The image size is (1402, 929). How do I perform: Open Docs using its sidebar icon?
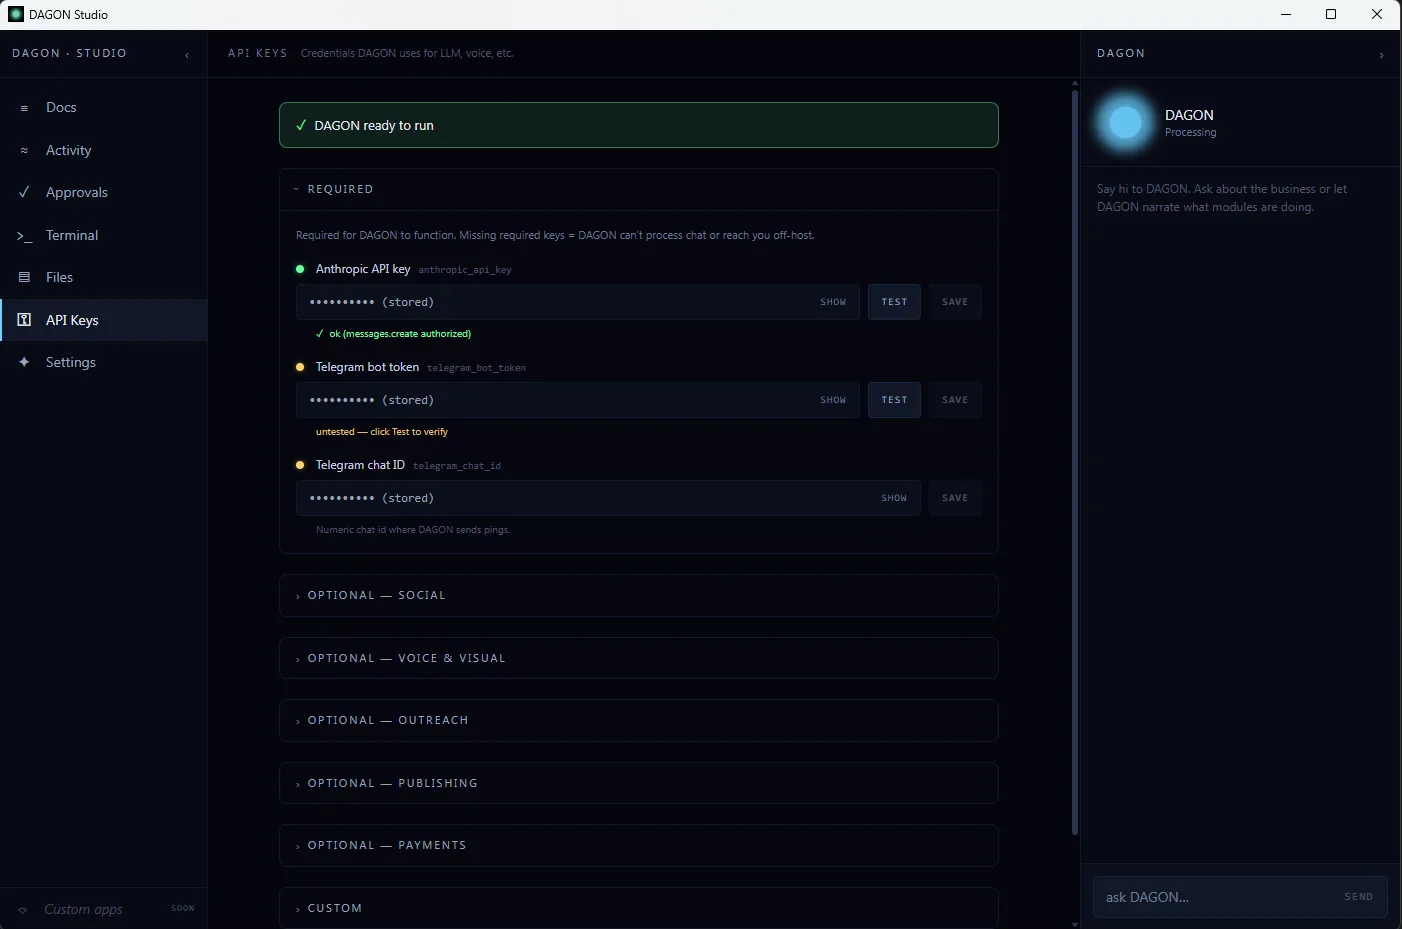pyautogui.click(x=24, y=107)
